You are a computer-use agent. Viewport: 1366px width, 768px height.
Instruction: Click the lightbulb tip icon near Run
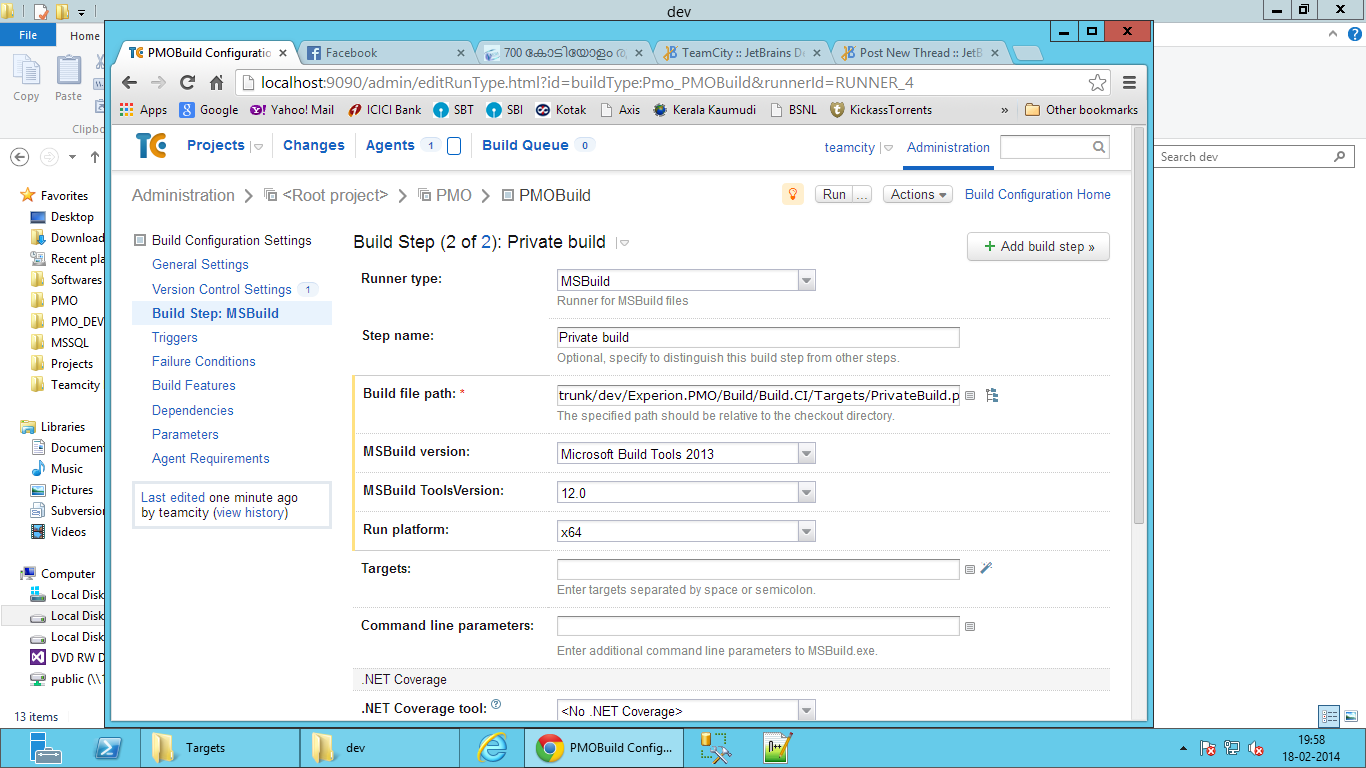tap(792, 194)
